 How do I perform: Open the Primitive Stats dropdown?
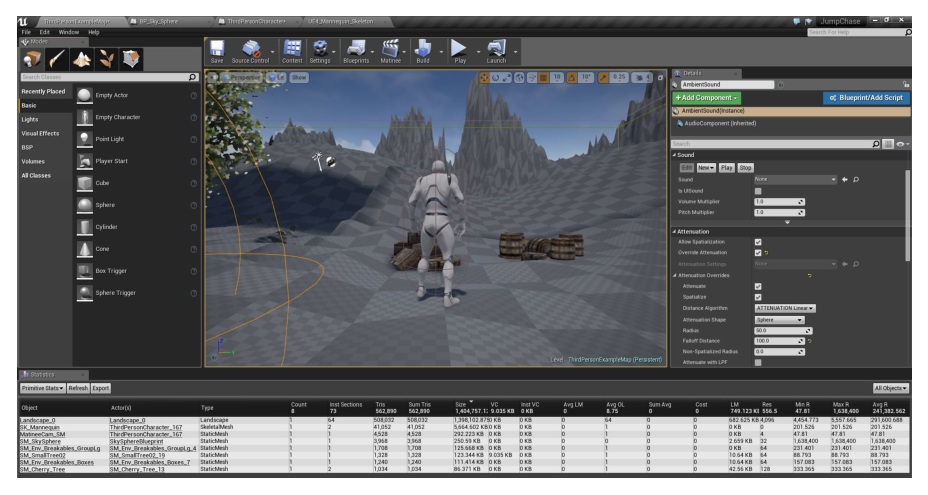42,388
